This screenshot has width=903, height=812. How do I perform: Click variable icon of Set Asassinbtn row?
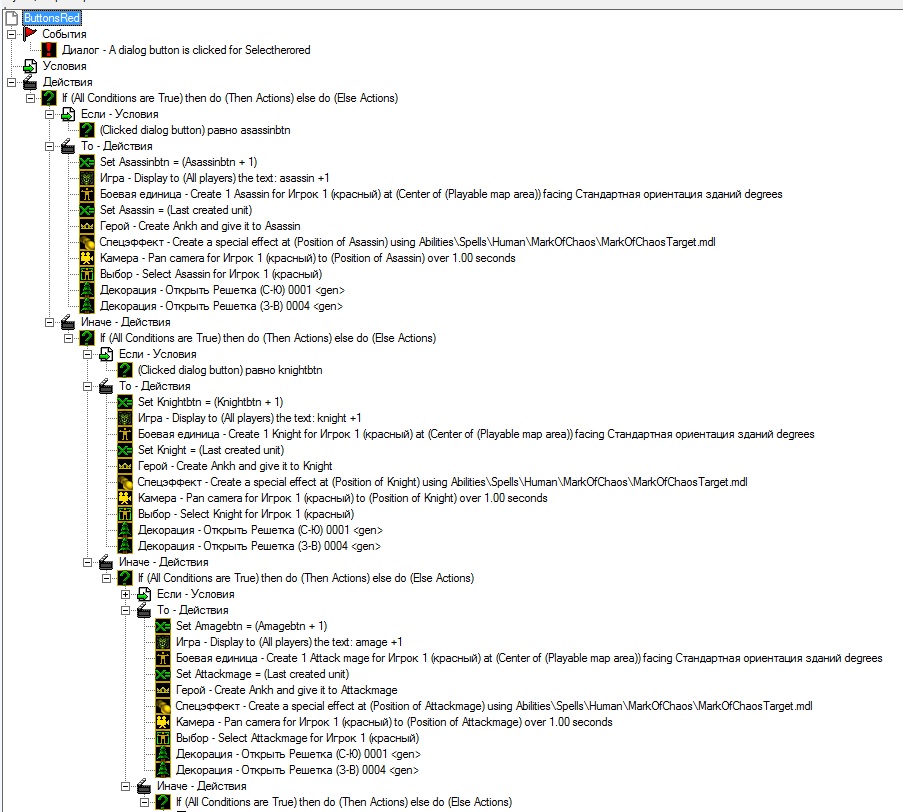click(x=87, y=162)
